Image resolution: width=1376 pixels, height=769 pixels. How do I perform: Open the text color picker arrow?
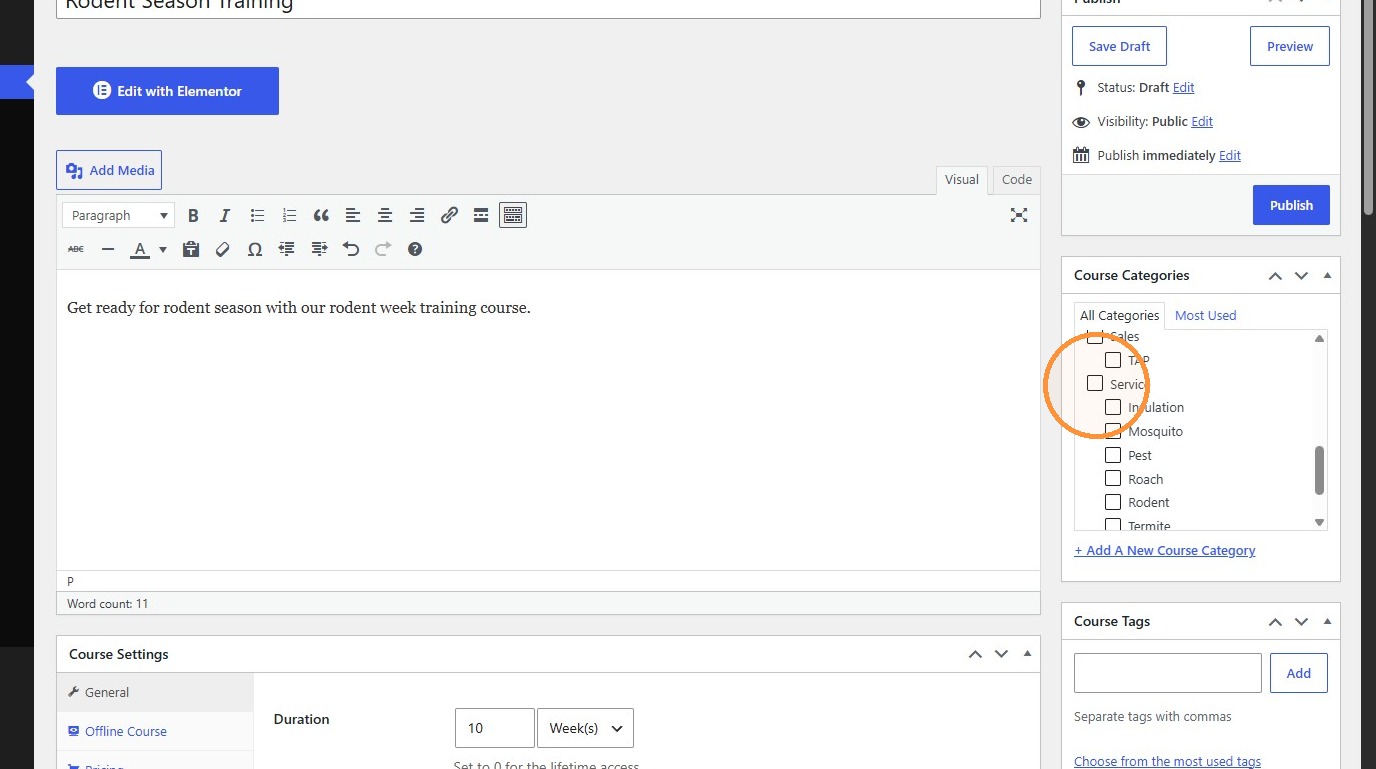click(x=163, y=249)
